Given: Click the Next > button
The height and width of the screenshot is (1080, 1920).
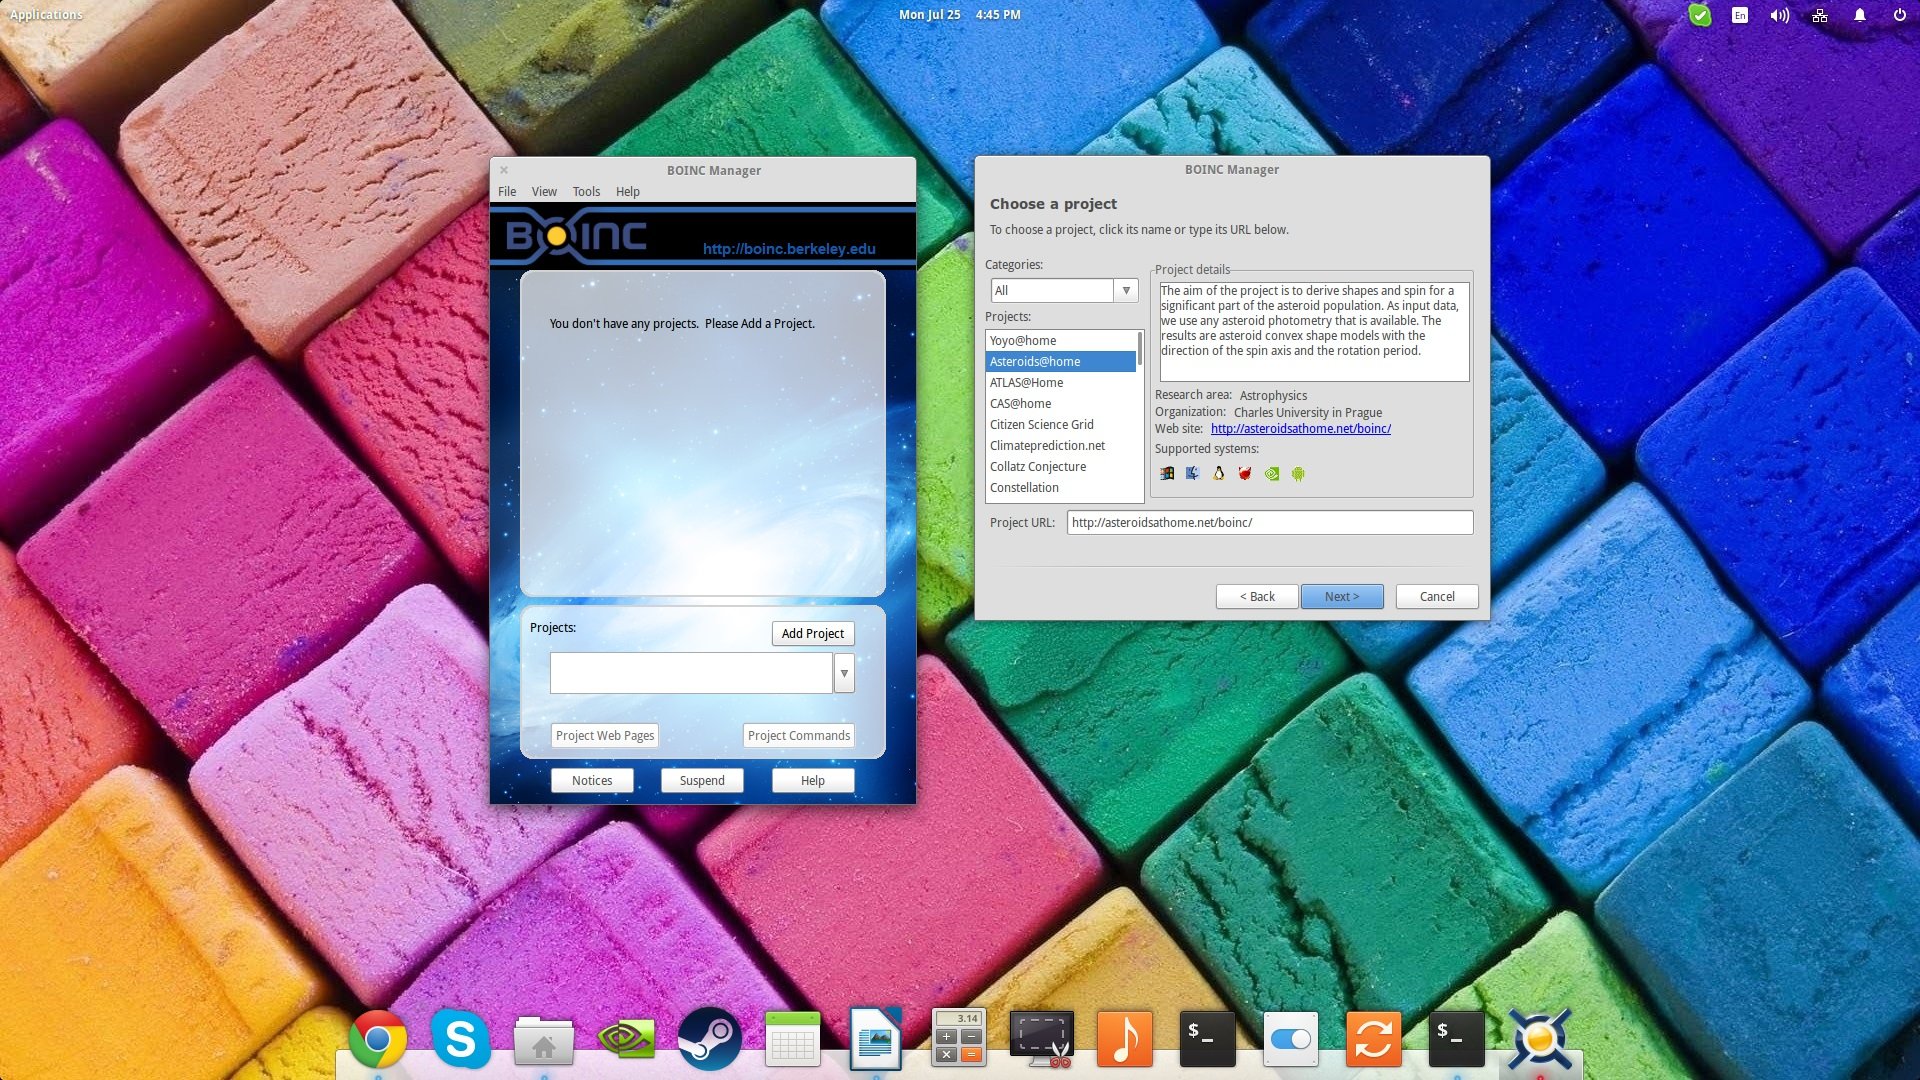Looking at the screenshot, I should pos(1342,596).
